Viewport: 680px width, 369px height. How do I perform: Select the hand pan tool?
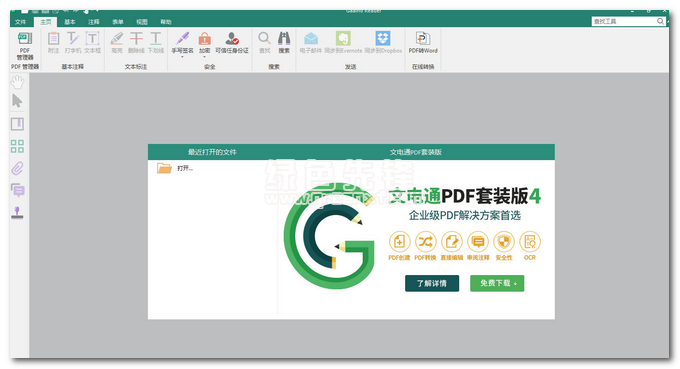coord(17,82)
